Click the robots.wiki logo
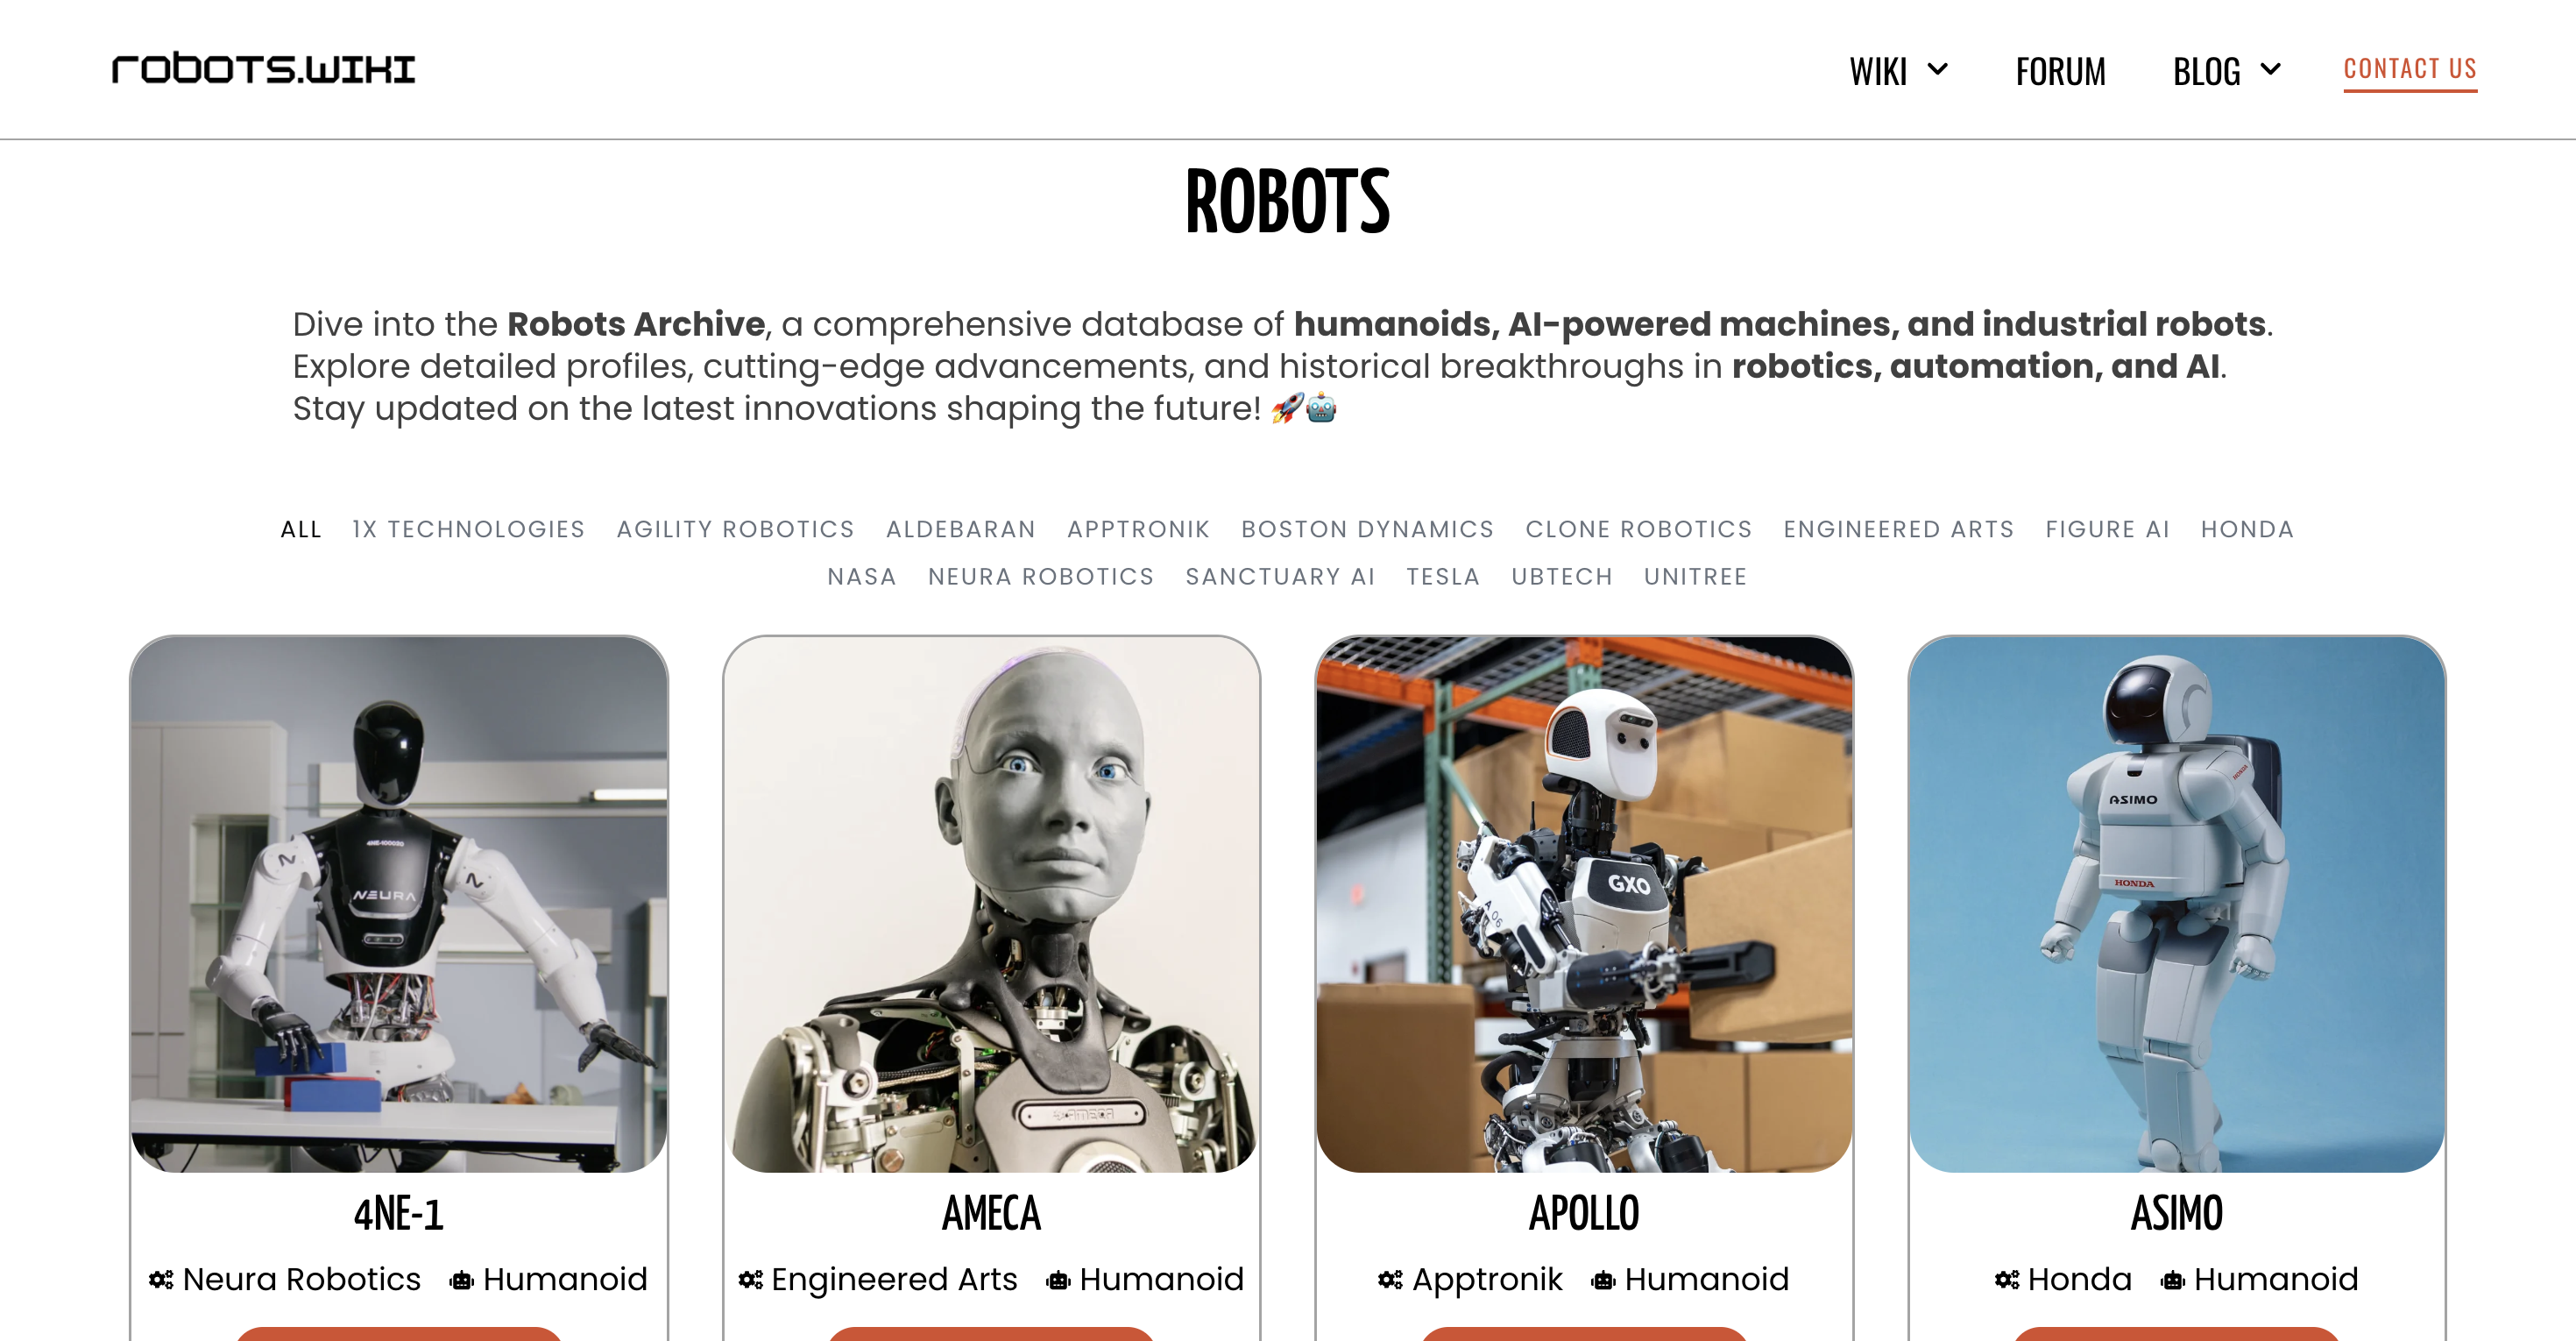2576x1341 pixels. [x=263, y=68]
